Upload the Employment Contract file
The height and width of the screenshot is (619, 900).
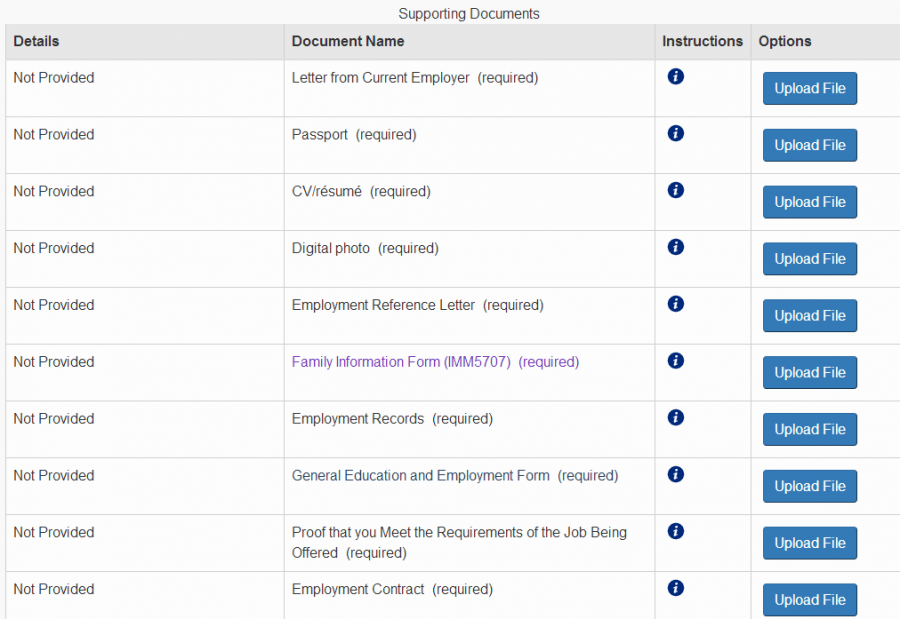coord(809,600)
